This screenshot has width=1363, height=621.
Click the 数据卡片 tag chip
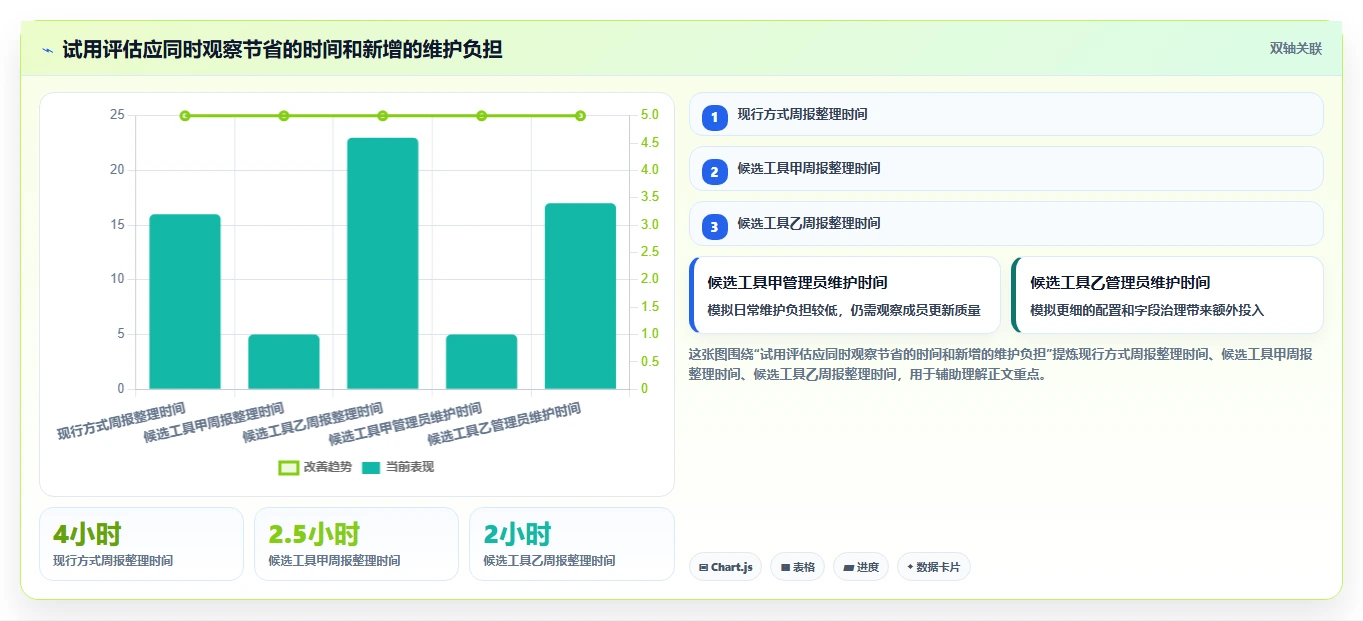pyautogui.click(x=934, y=567)
